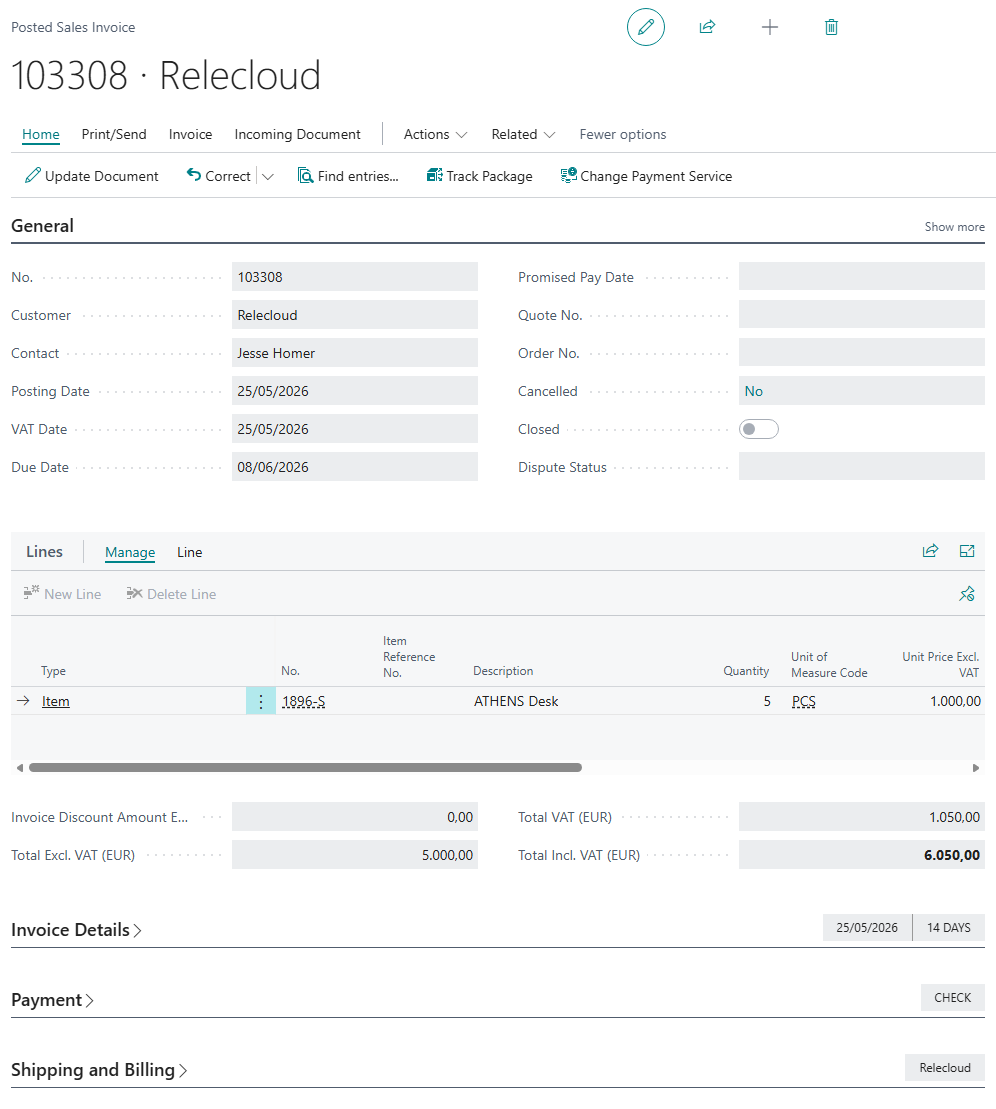Click the Relecloud summary in Shipping and Billing

click(944, 1068)
